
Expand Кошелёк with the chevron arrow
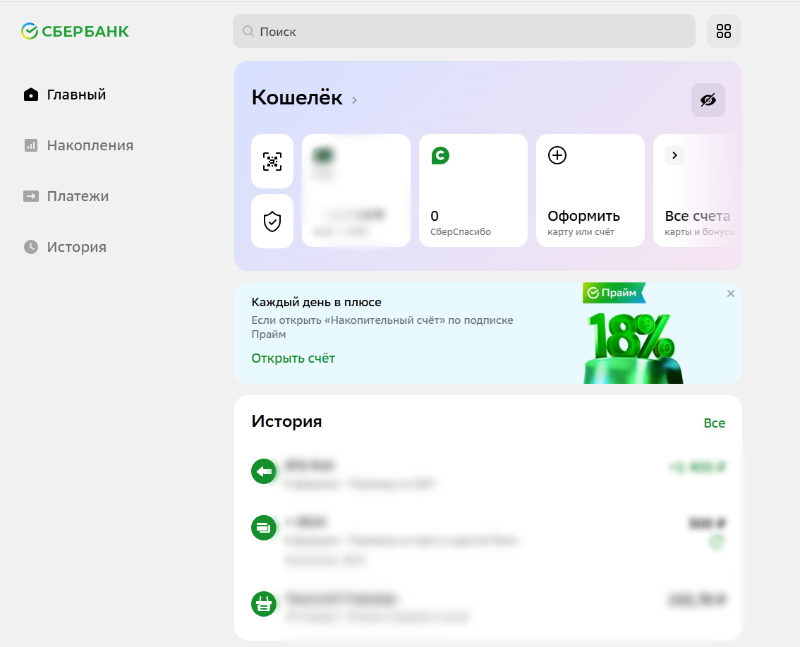(x=355, y=100)
